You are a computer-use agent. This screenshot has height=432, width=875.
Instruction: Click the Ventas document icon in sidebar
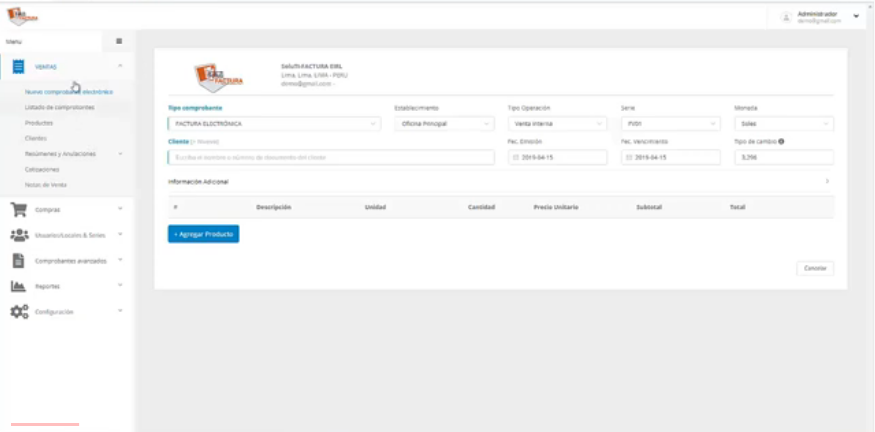point(18,66)
